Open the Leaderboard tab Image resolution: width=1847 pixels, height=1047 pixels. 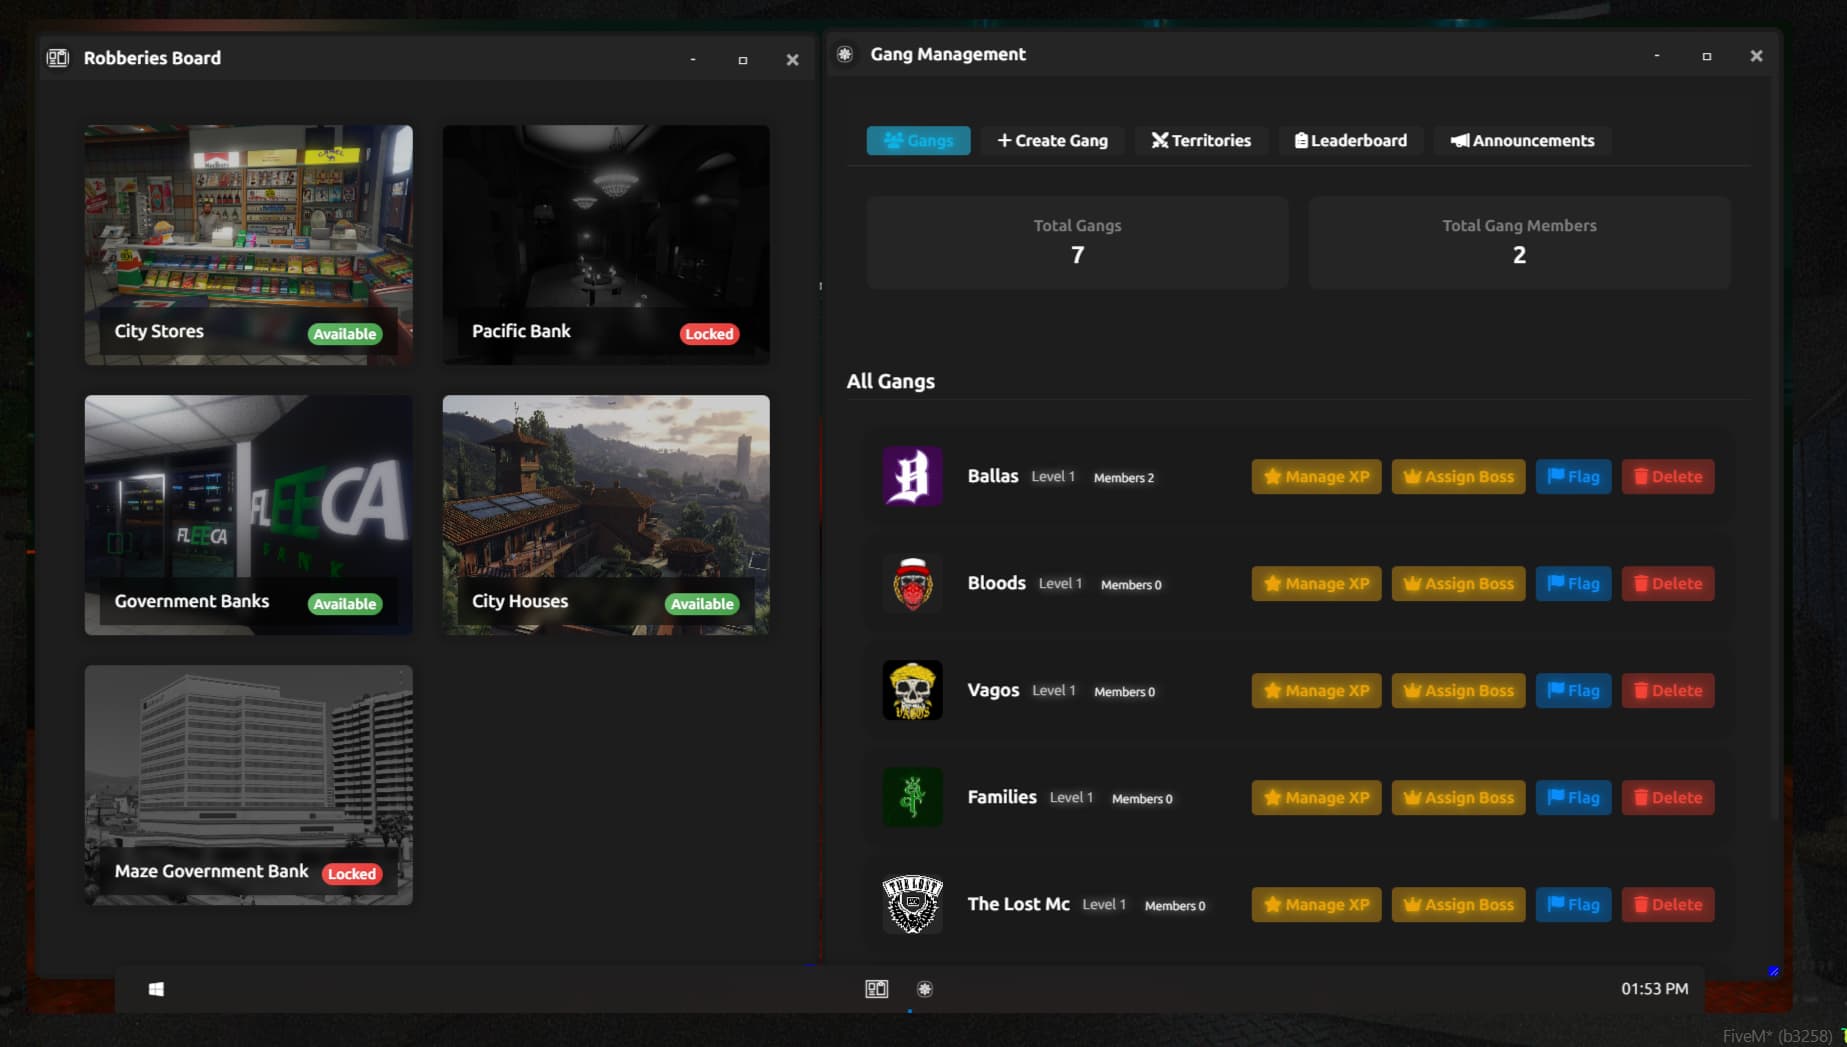click(1350, 140)
